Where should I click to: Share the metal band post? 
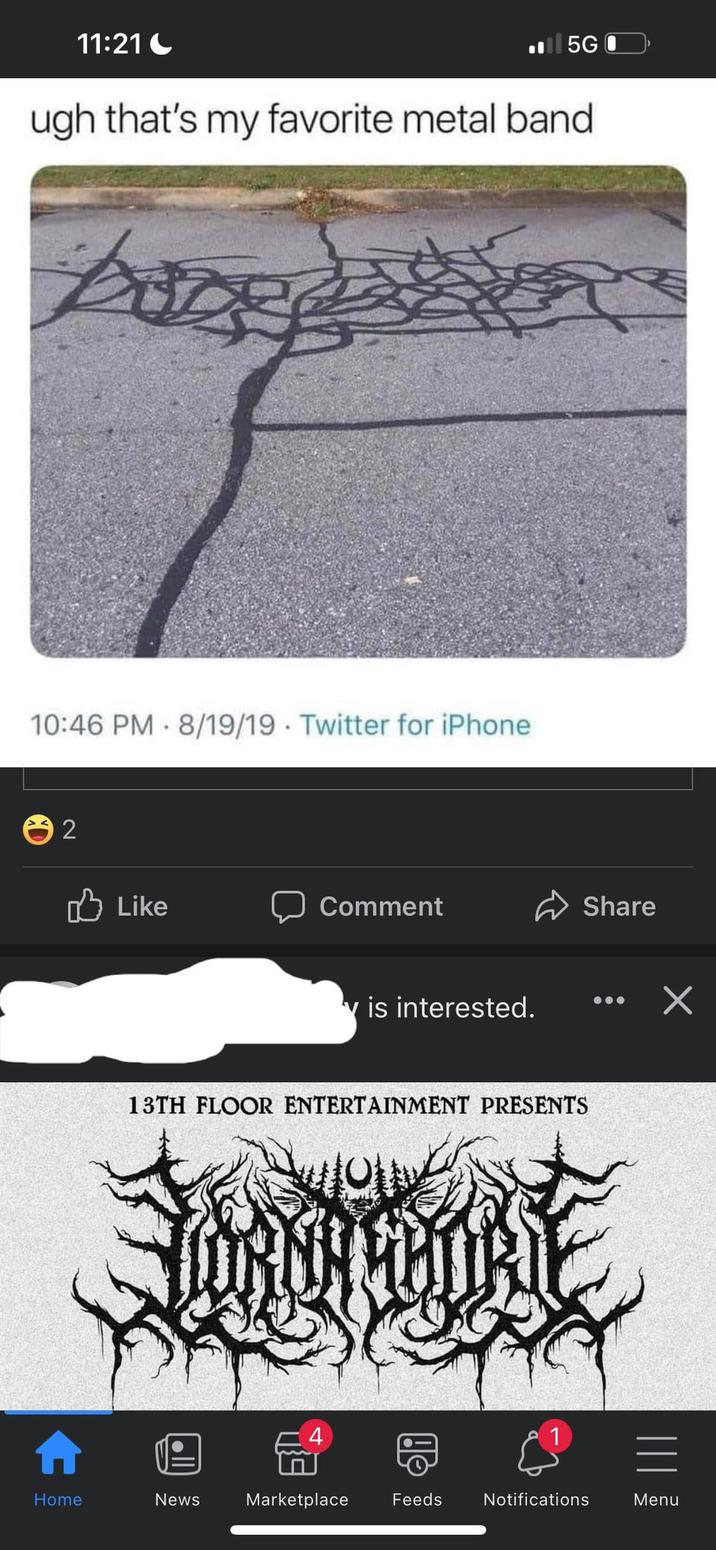click(x=595, y=906)
